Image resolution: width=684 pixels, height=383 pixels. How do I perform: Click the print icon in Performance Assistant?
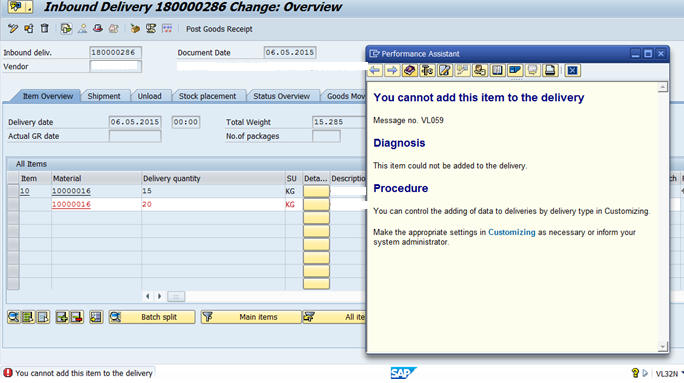click(550, 70)
